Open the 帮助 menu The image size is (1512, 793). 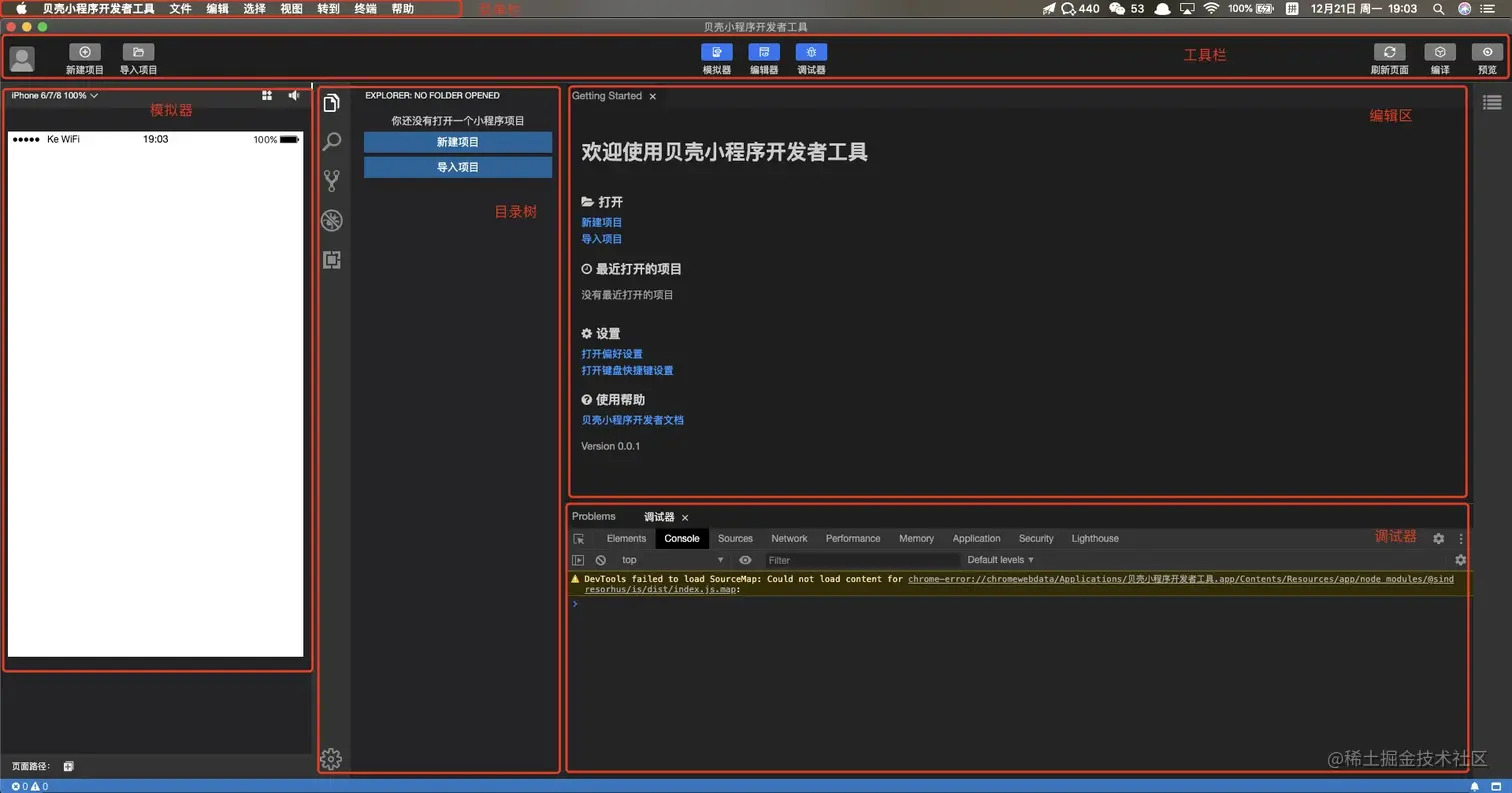coord(402,8)
